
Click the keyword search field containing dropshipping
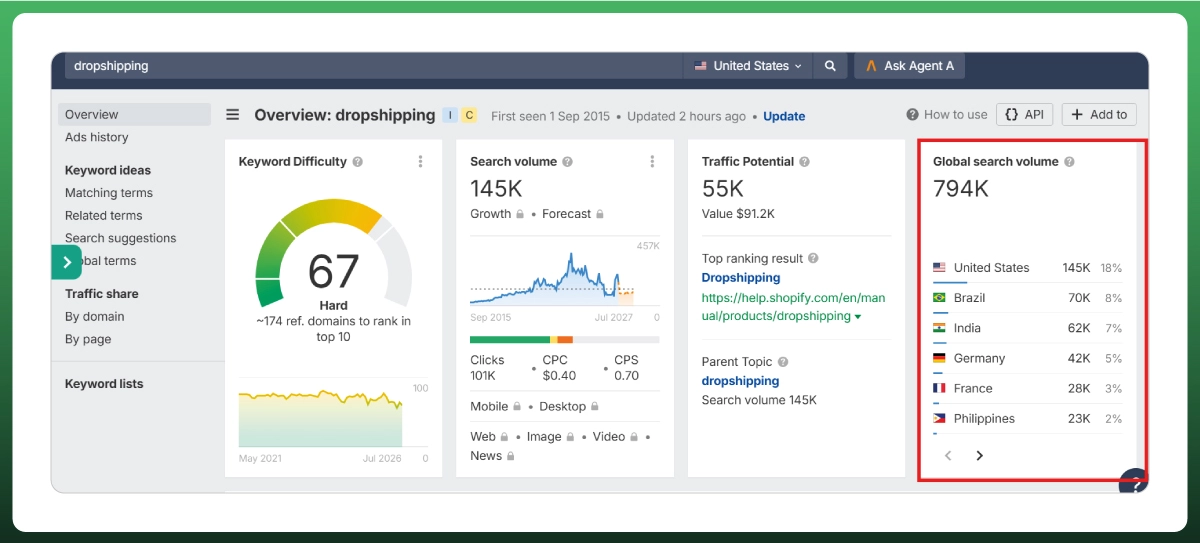pyautogui.click(x=374, y=66)
